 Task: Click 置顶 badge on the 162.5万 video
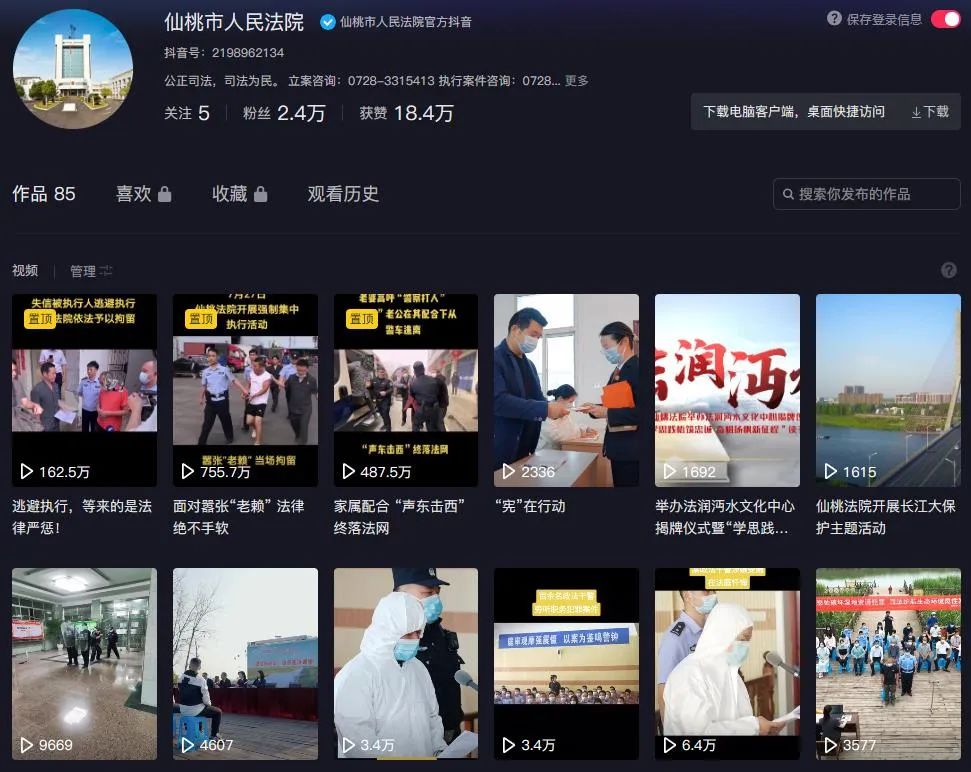coord(40,319)
